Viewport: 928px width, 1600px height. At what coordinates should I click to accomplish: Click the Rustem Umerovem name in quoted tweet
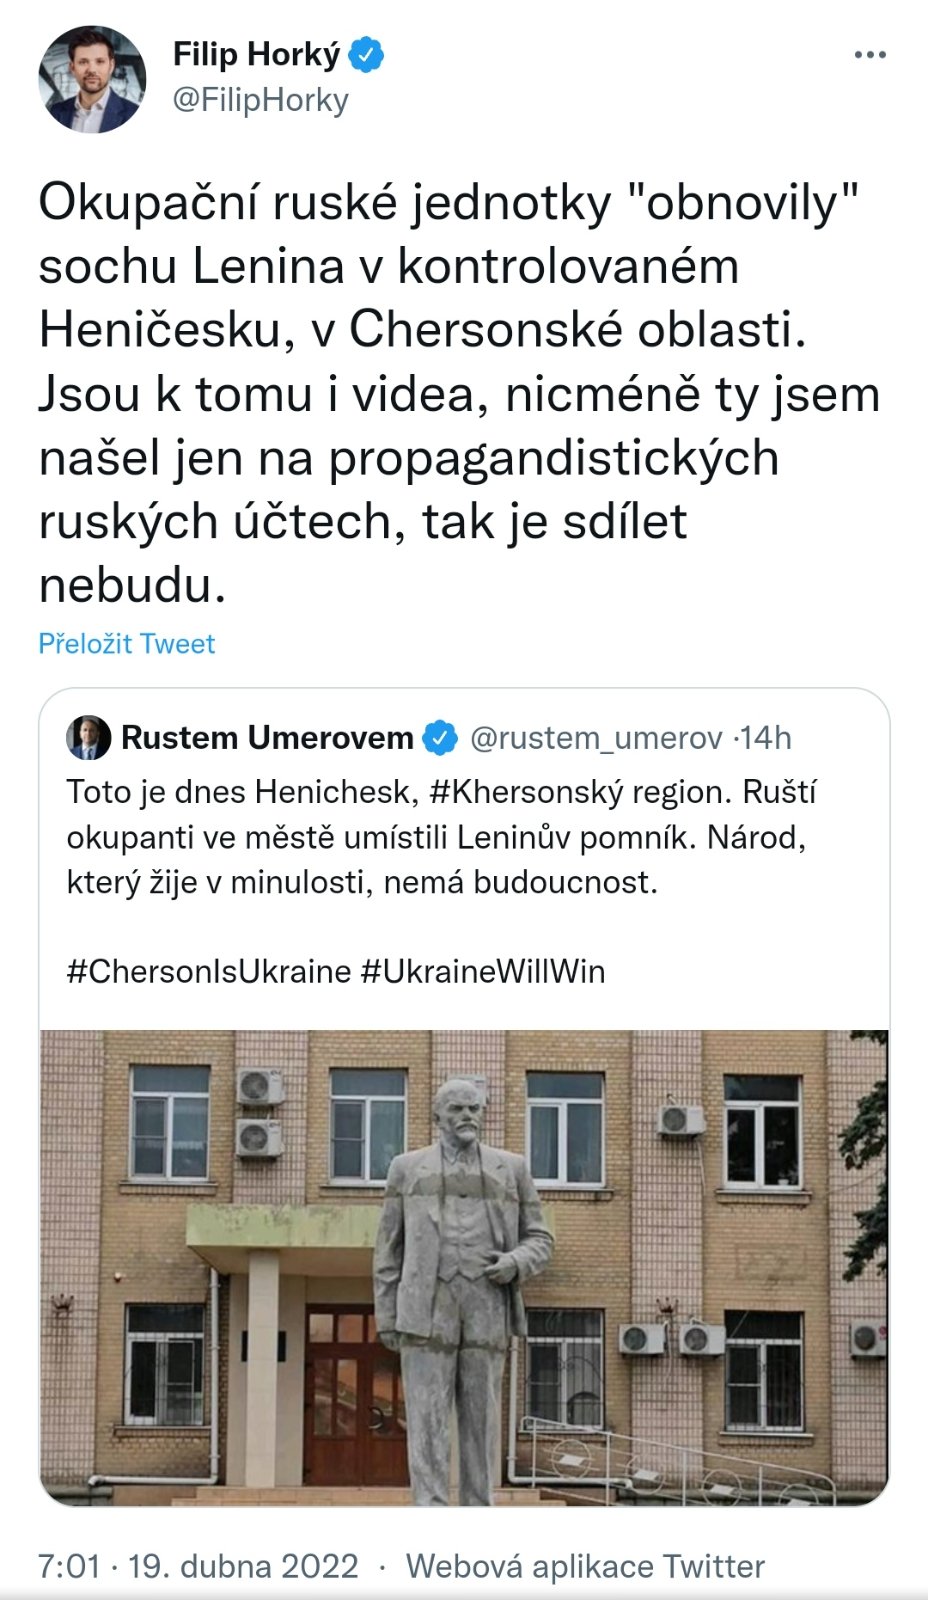tap(267, 738)
